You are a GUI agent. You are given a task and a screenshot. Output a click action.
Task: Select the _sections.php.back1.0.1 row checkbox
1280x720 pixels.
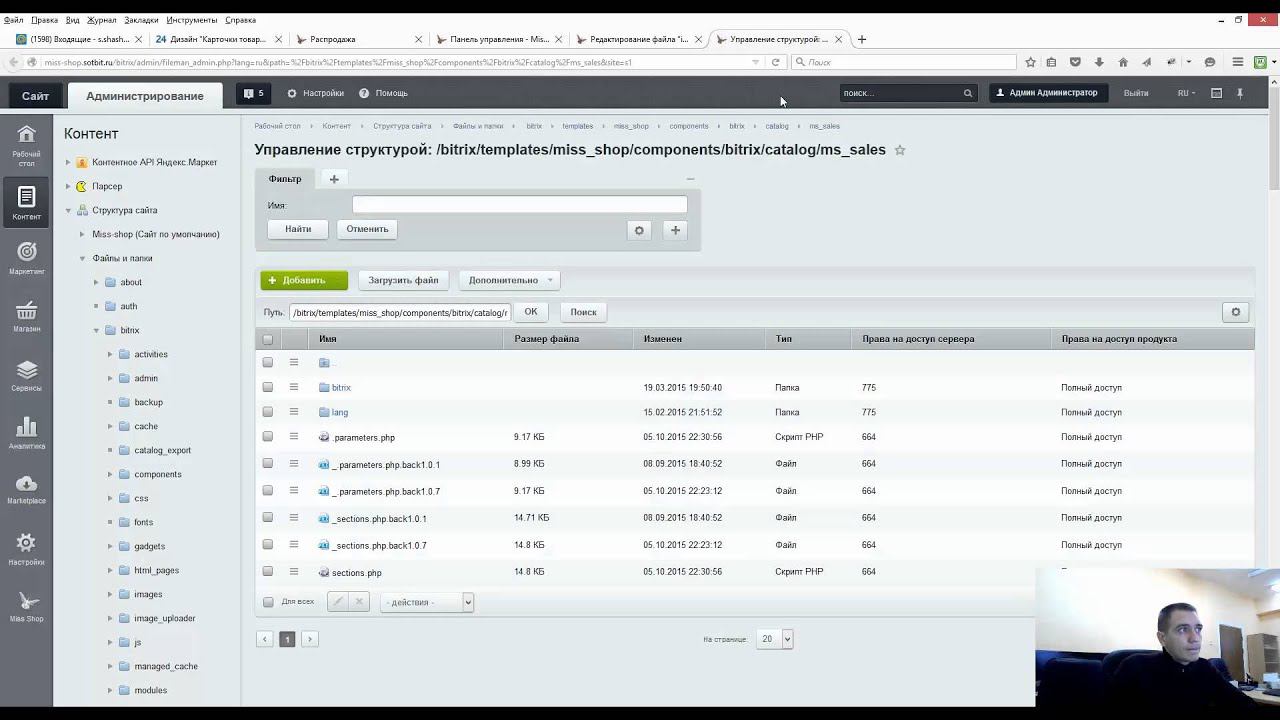pyautogui.click(x=267, y=518)
